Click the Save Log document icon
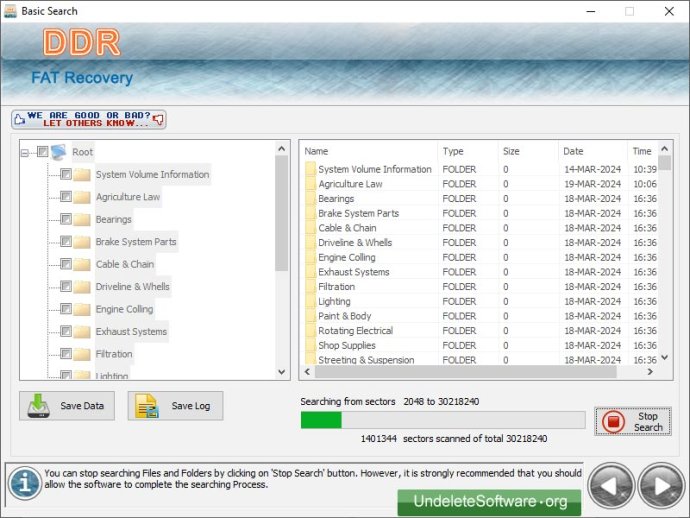 pos(147,406)
